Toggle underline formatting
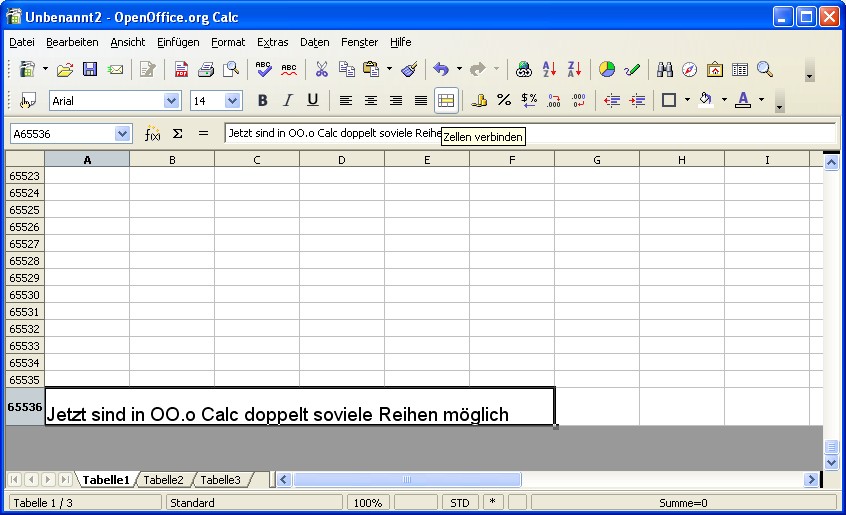 click(x=313, y=101)
